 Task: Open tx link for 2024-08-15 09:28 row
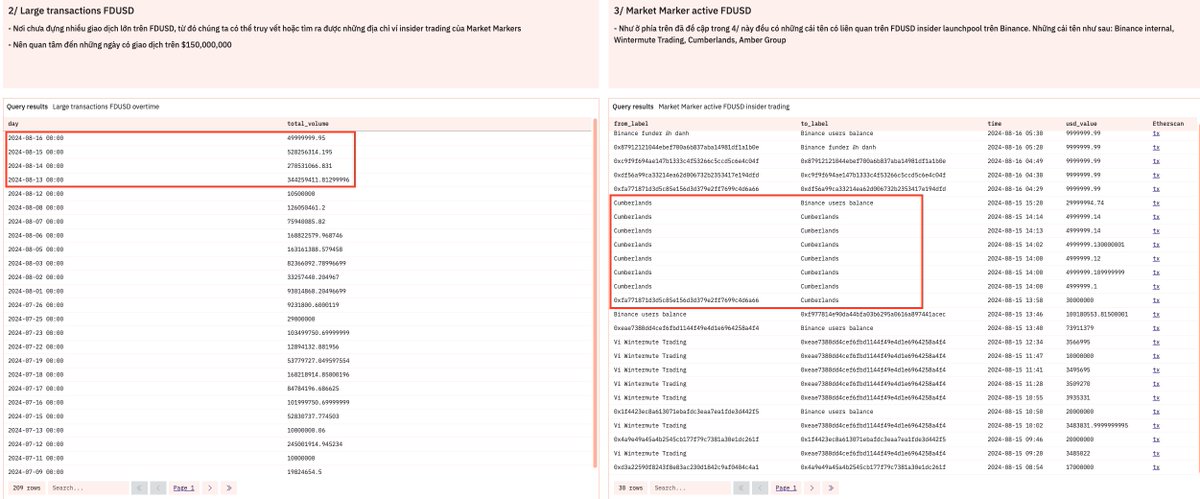(x=1156, y=453)
